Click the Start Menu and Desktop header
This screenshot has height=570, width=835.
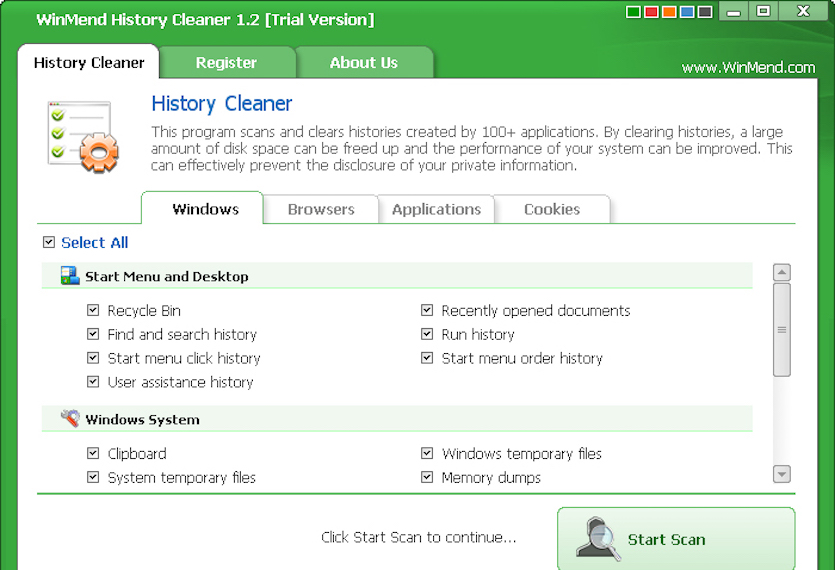(397, 276)
